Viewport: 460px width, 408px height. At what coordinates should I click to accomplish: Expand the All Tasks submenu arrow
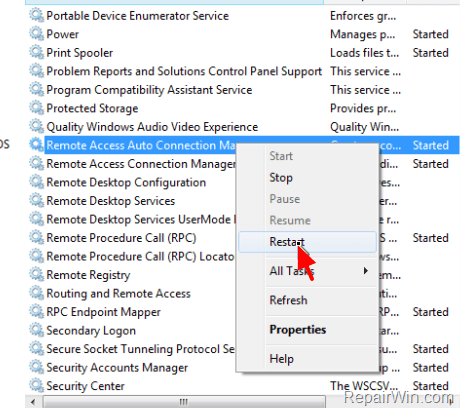(x=366, y=271)
